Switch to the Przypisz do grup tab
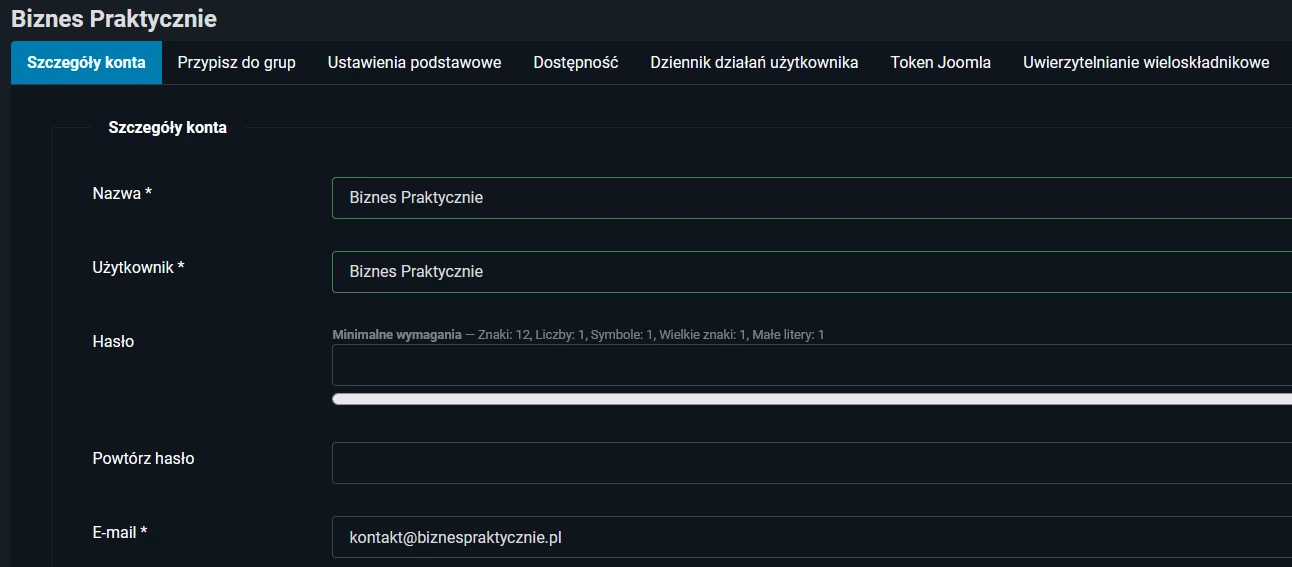This screenshot has height=567, width=1292. click(236, 62)
